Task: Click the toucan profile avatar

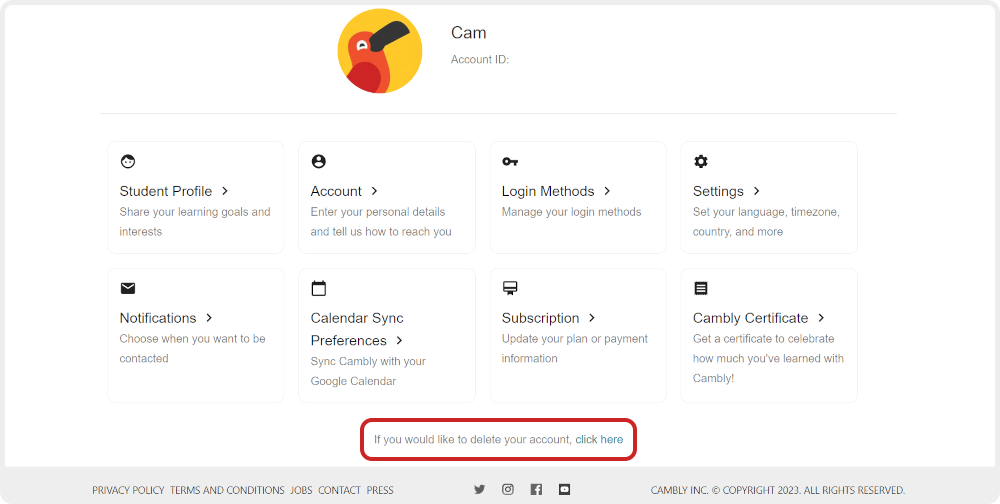Action: (380, 52)
